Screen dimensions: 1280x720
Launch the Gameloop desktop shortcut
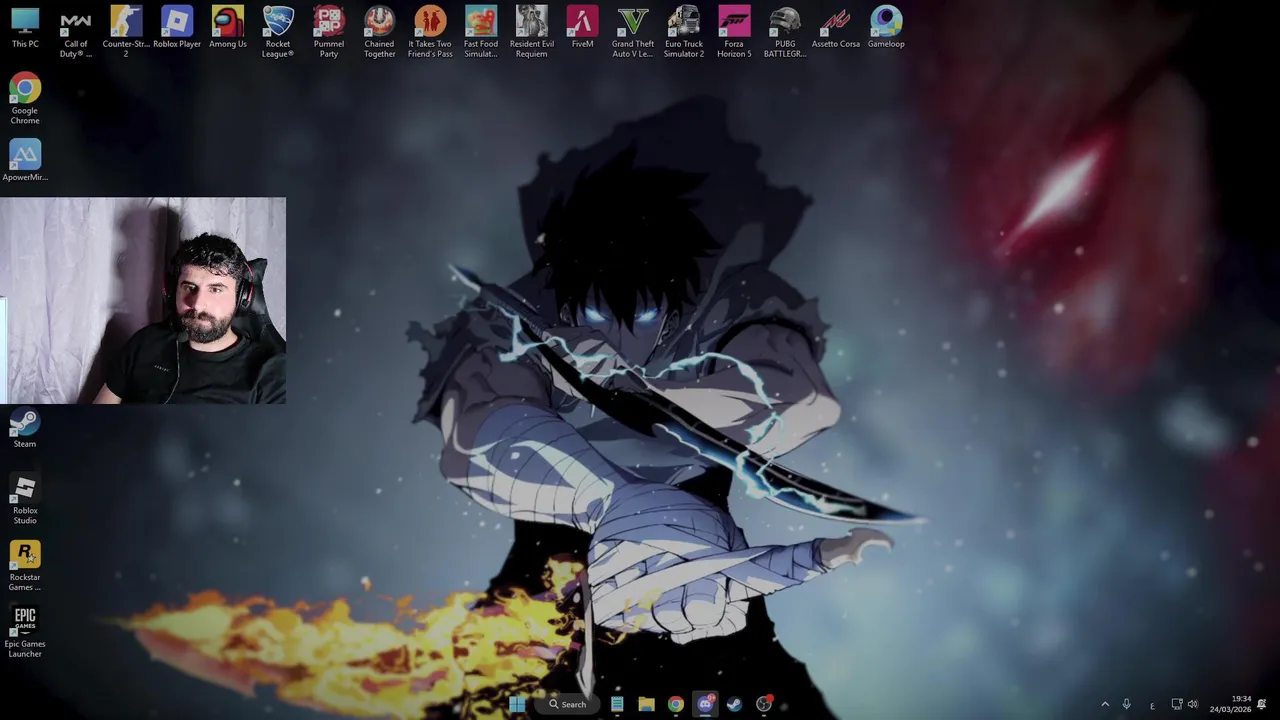click(x=886, y=28)
